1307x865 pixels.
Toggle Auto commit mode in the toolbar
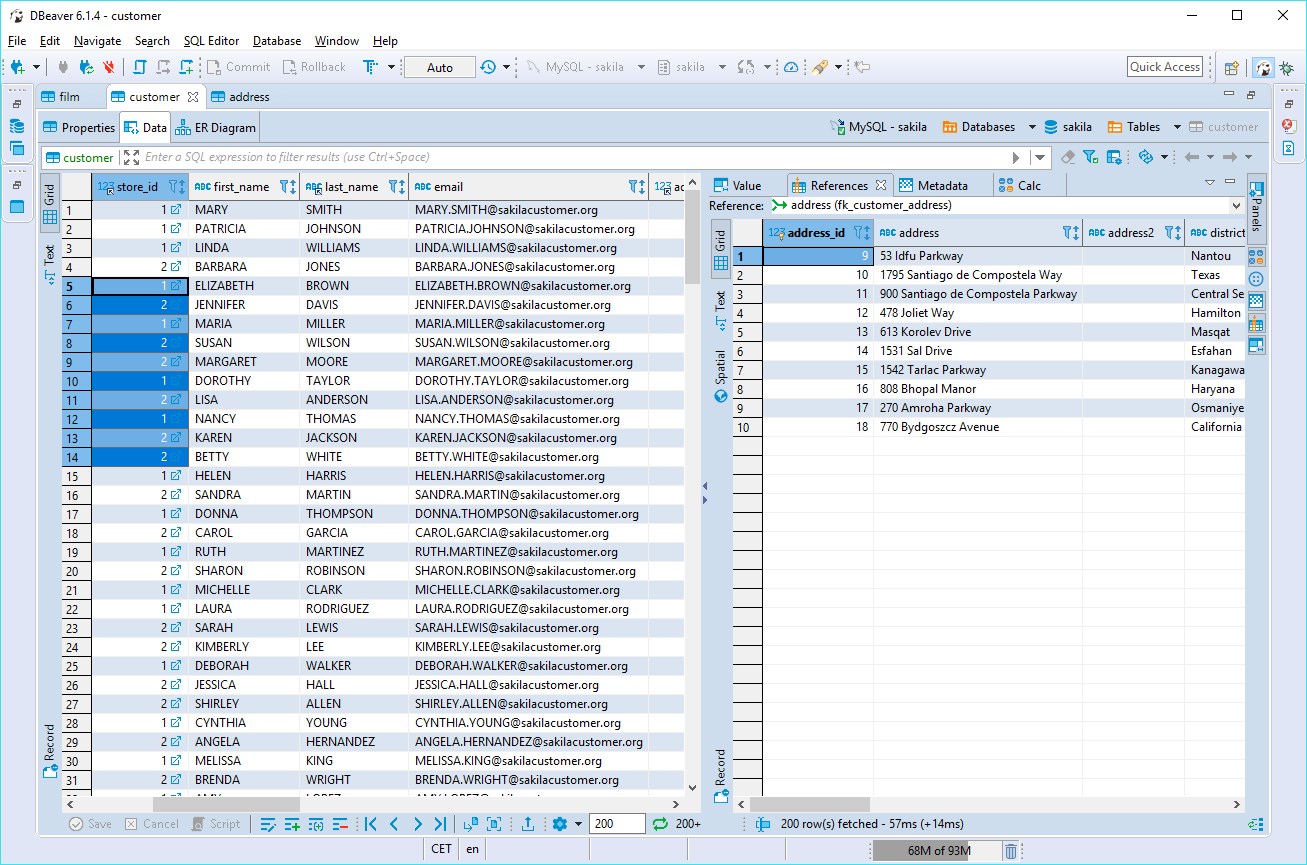point(438,67)
